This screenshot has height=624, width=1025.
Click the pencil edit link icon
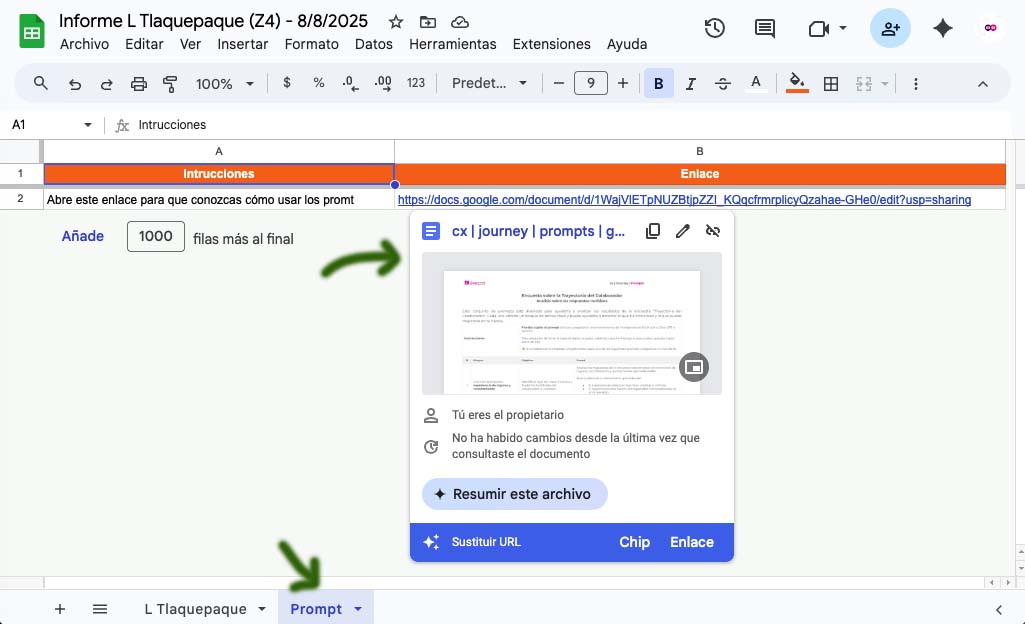[683, 231]
